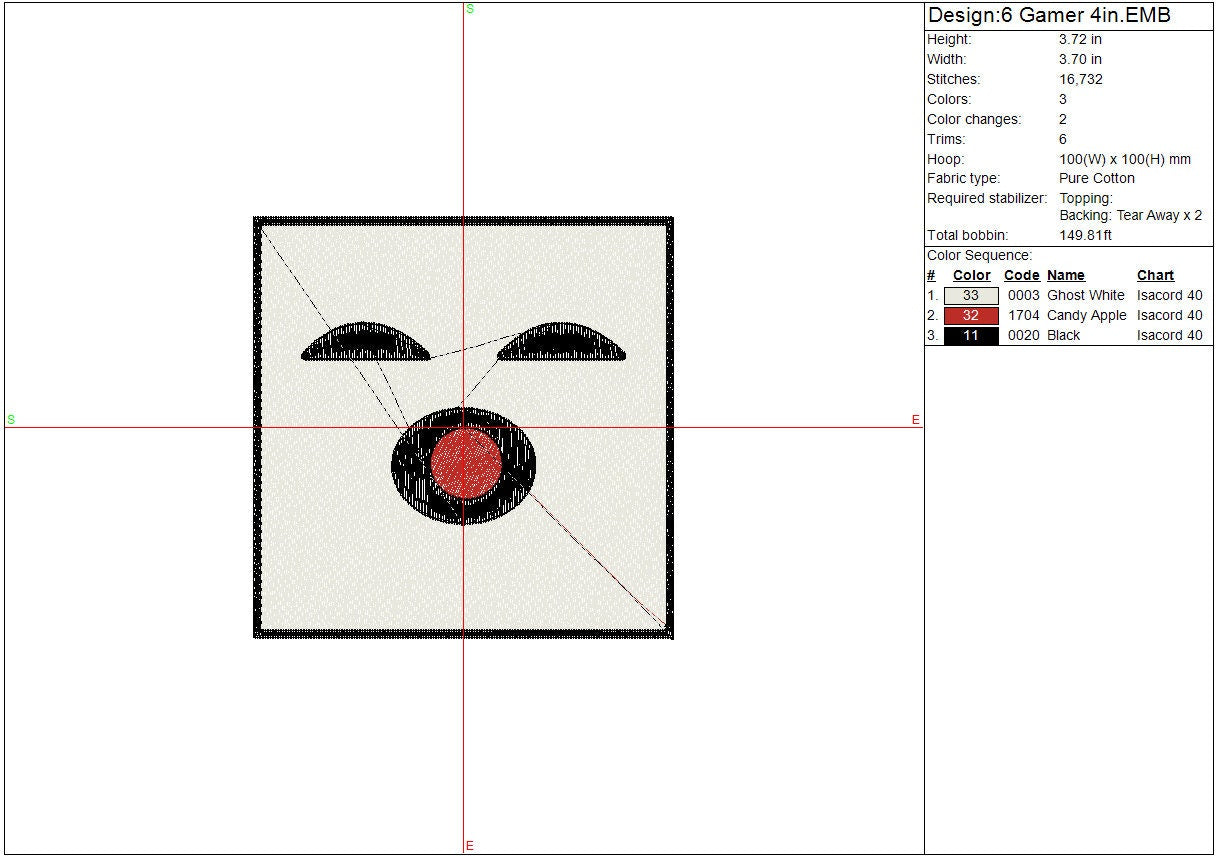Click the Ghost White color swatch 33
The width and height of the screenshot is (1217, 857).
[971, 296]
